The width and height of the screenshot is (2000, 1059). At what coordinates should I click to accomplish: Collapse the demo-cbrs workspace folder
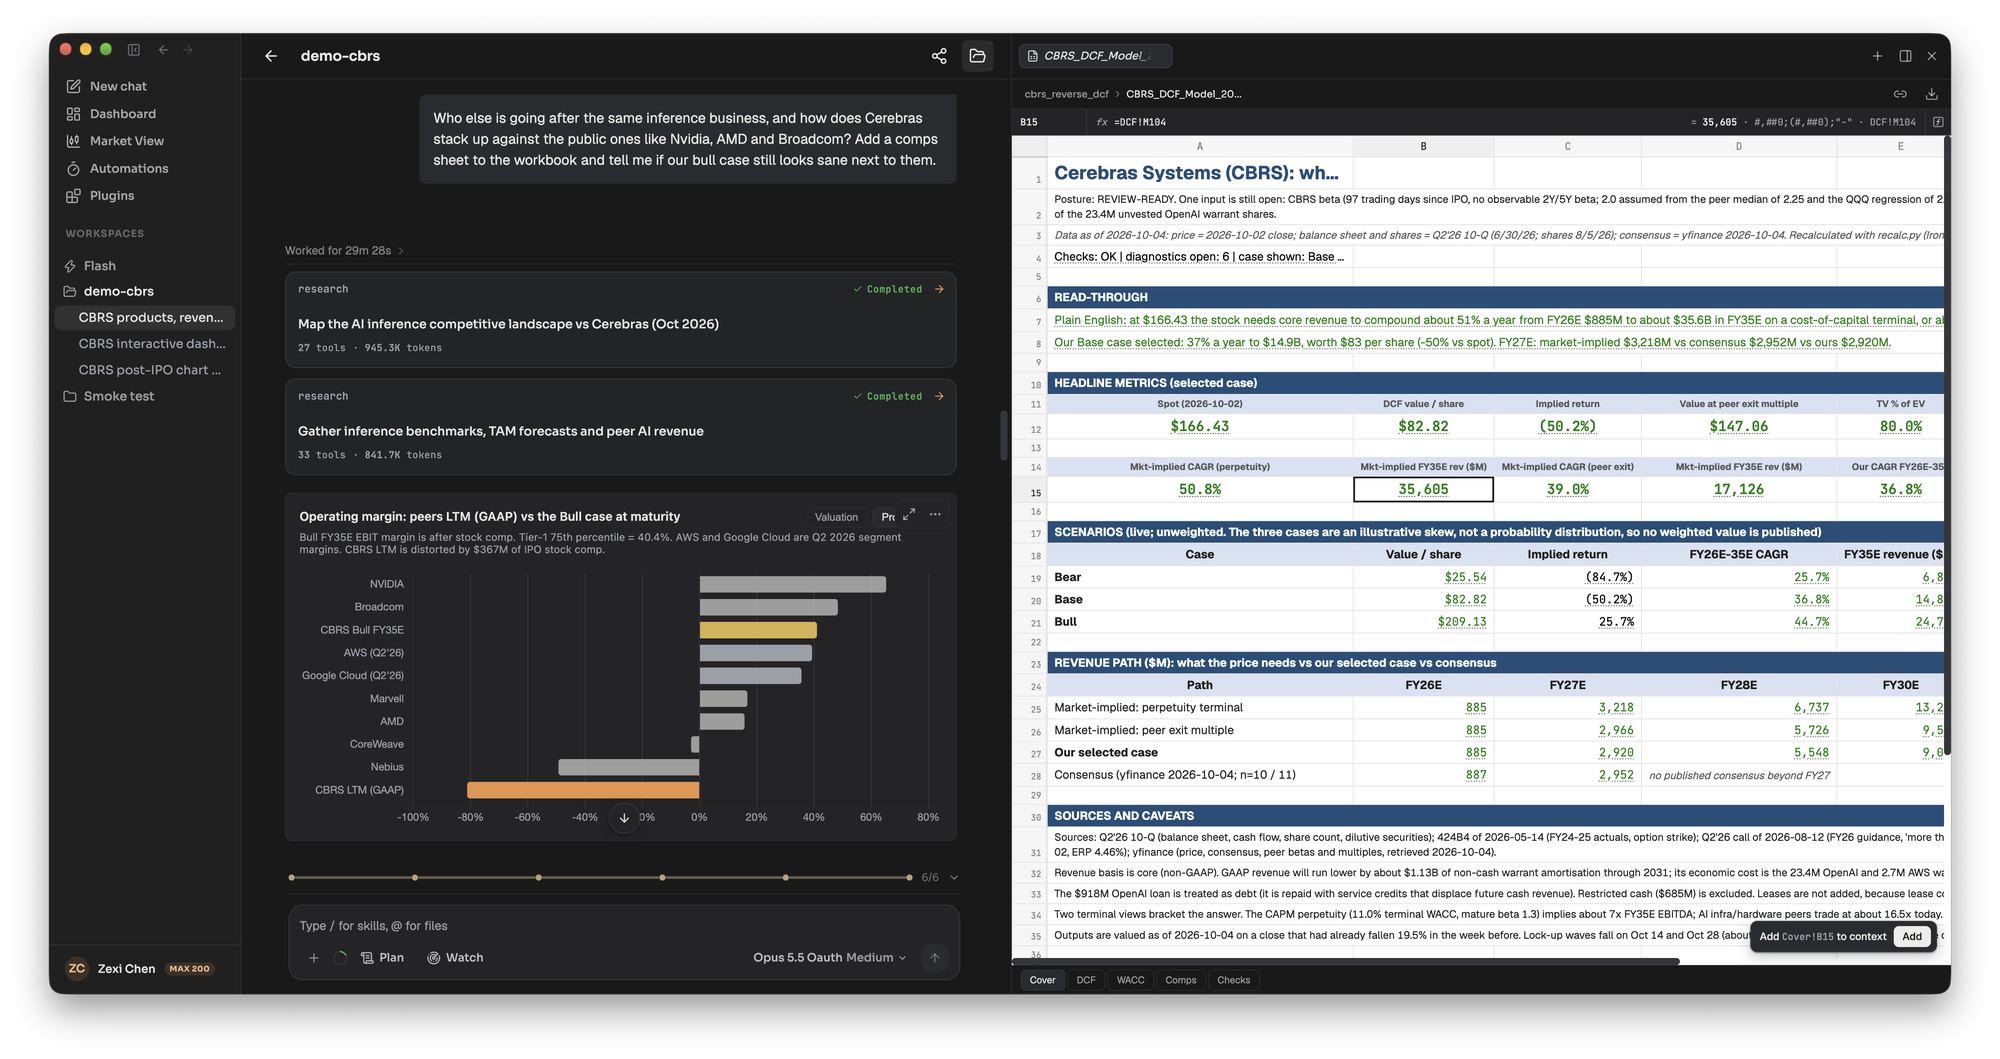coord(118,292)
